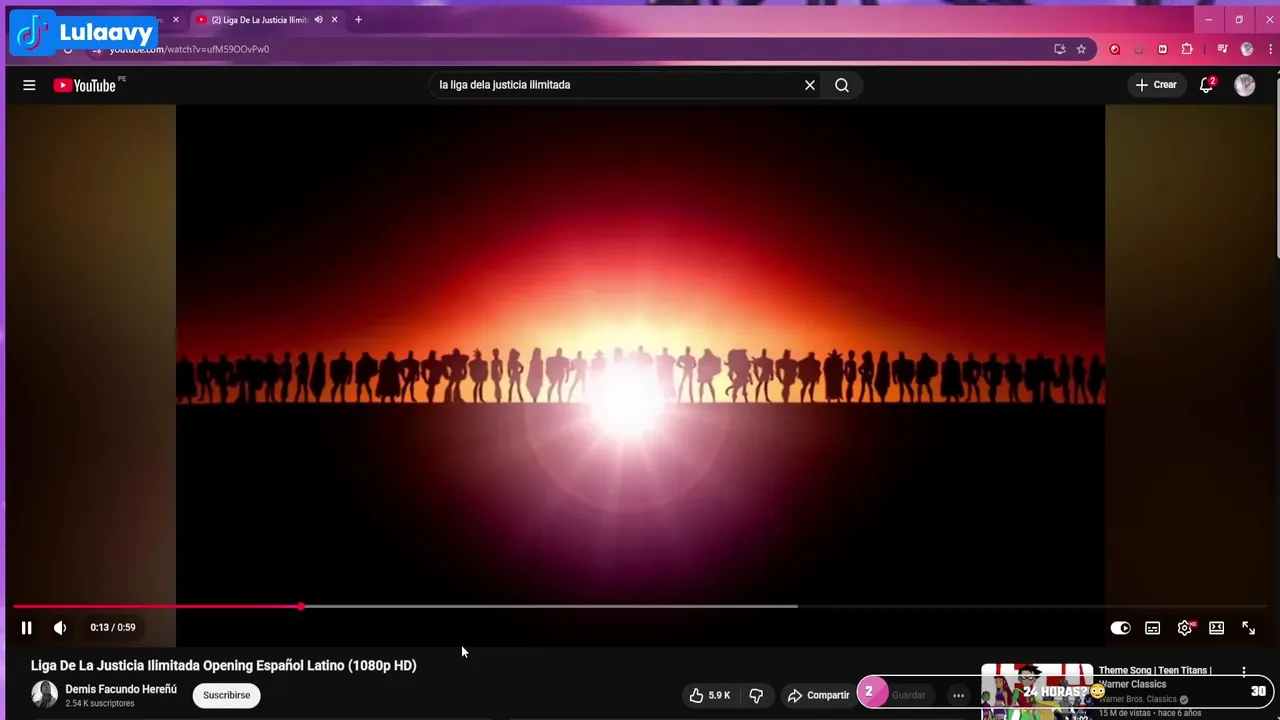Pause the video

27,628
